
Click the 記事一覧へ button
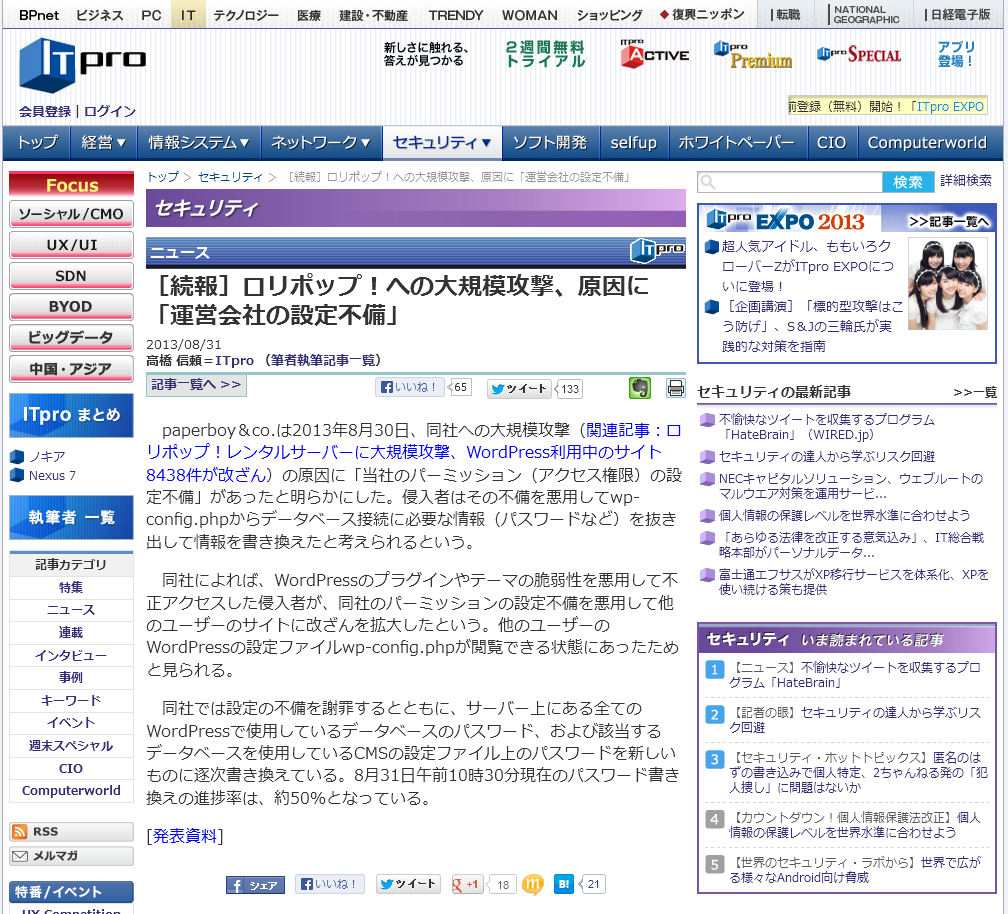196,385
